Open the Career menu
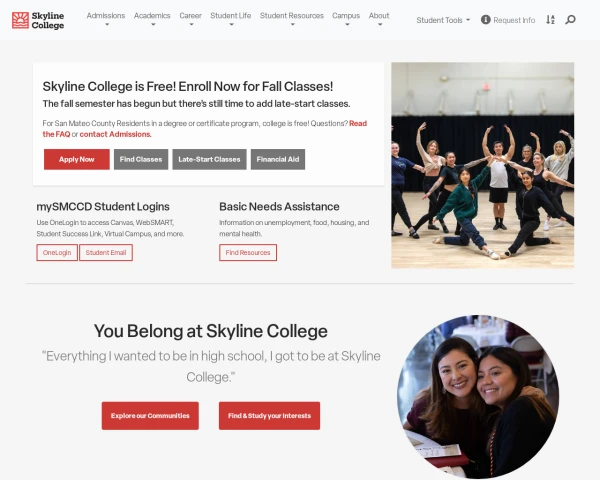Screen dimensions: 600x480 [191, 19]
